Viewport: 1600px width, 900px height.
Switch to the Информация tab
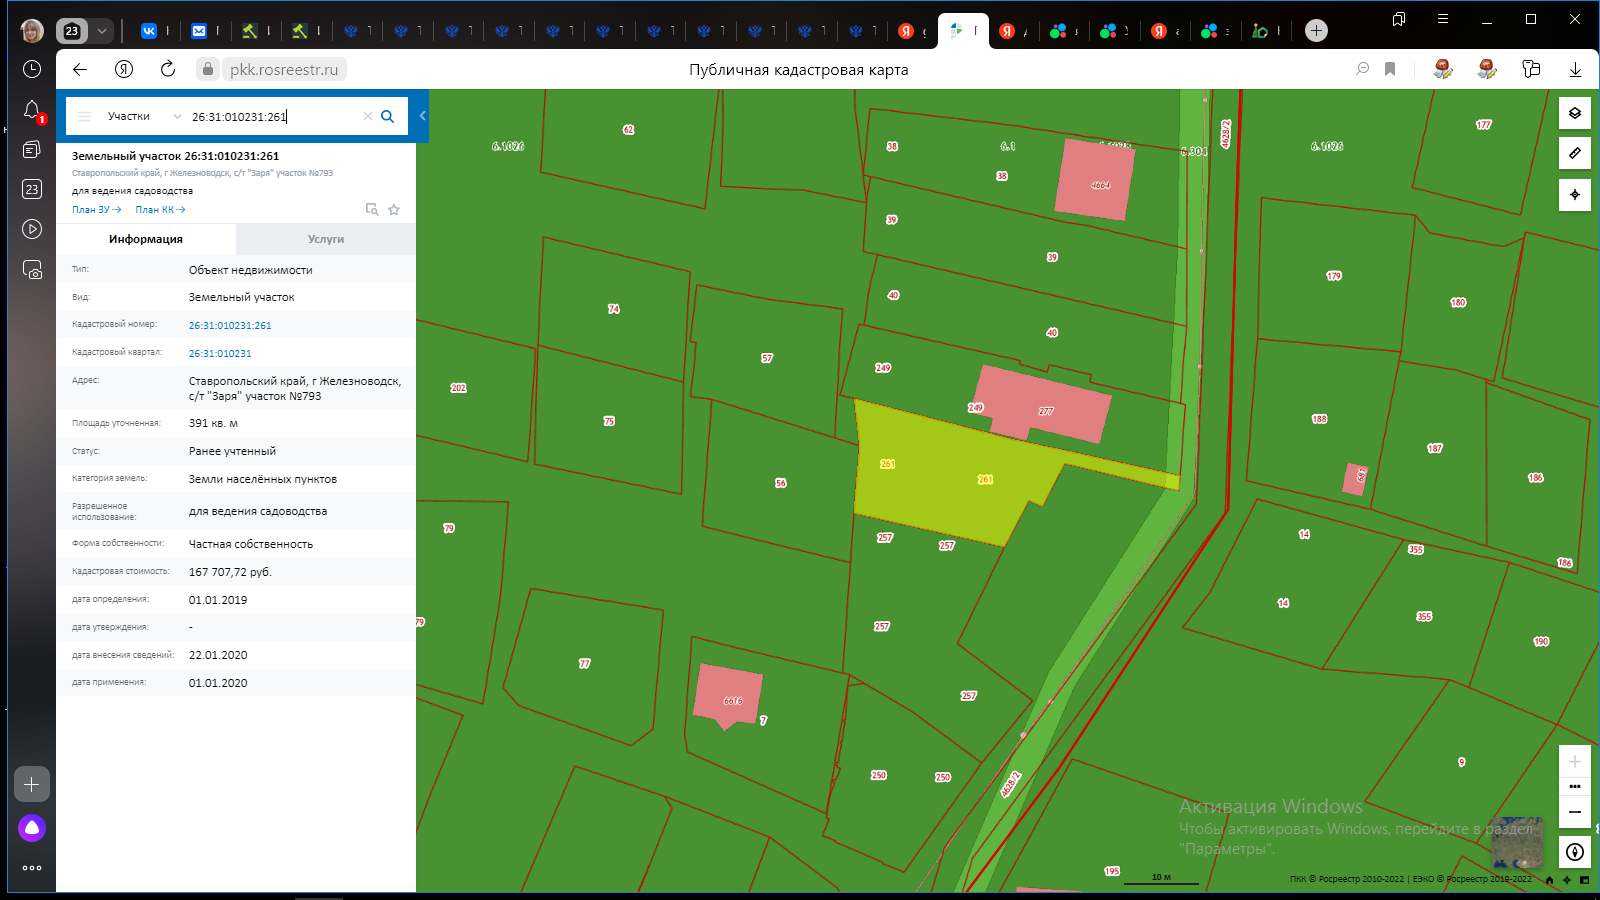point(146,239)
